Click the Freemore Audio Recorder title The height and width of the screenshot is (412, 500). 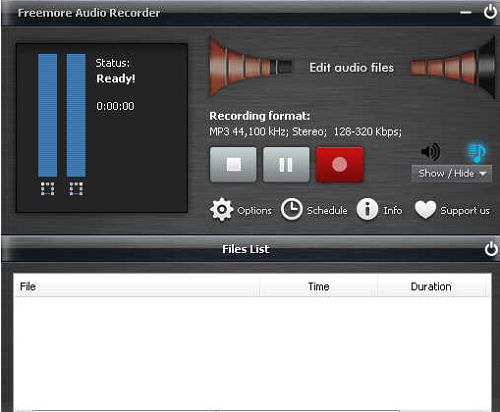[x=89, y=13]
